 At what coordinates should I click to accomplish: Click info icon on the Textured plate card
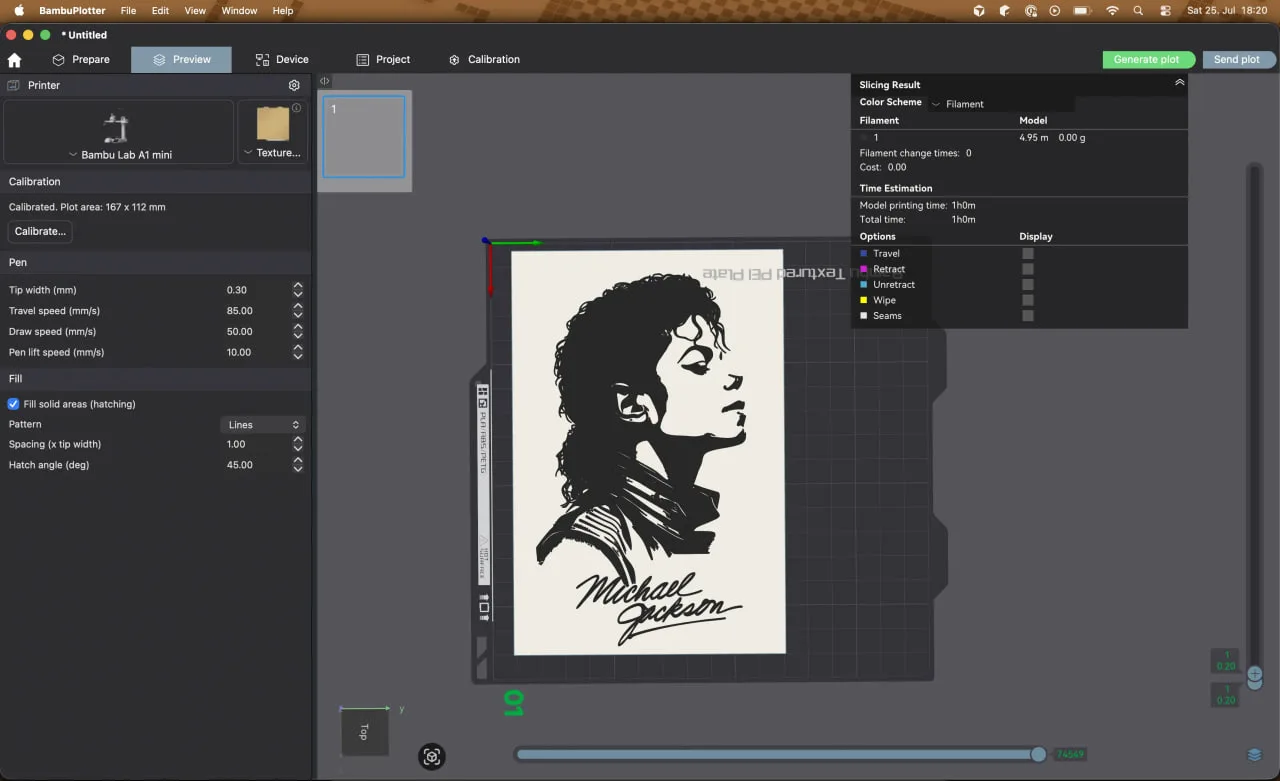pos(297,108)
